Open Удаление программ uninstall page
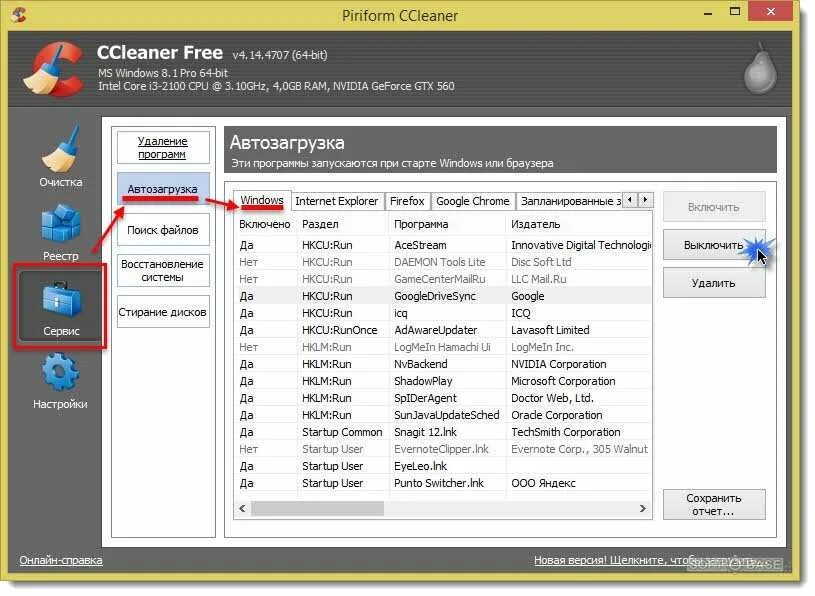This screenshot has width=815, height=596. (x=163, y=148)
